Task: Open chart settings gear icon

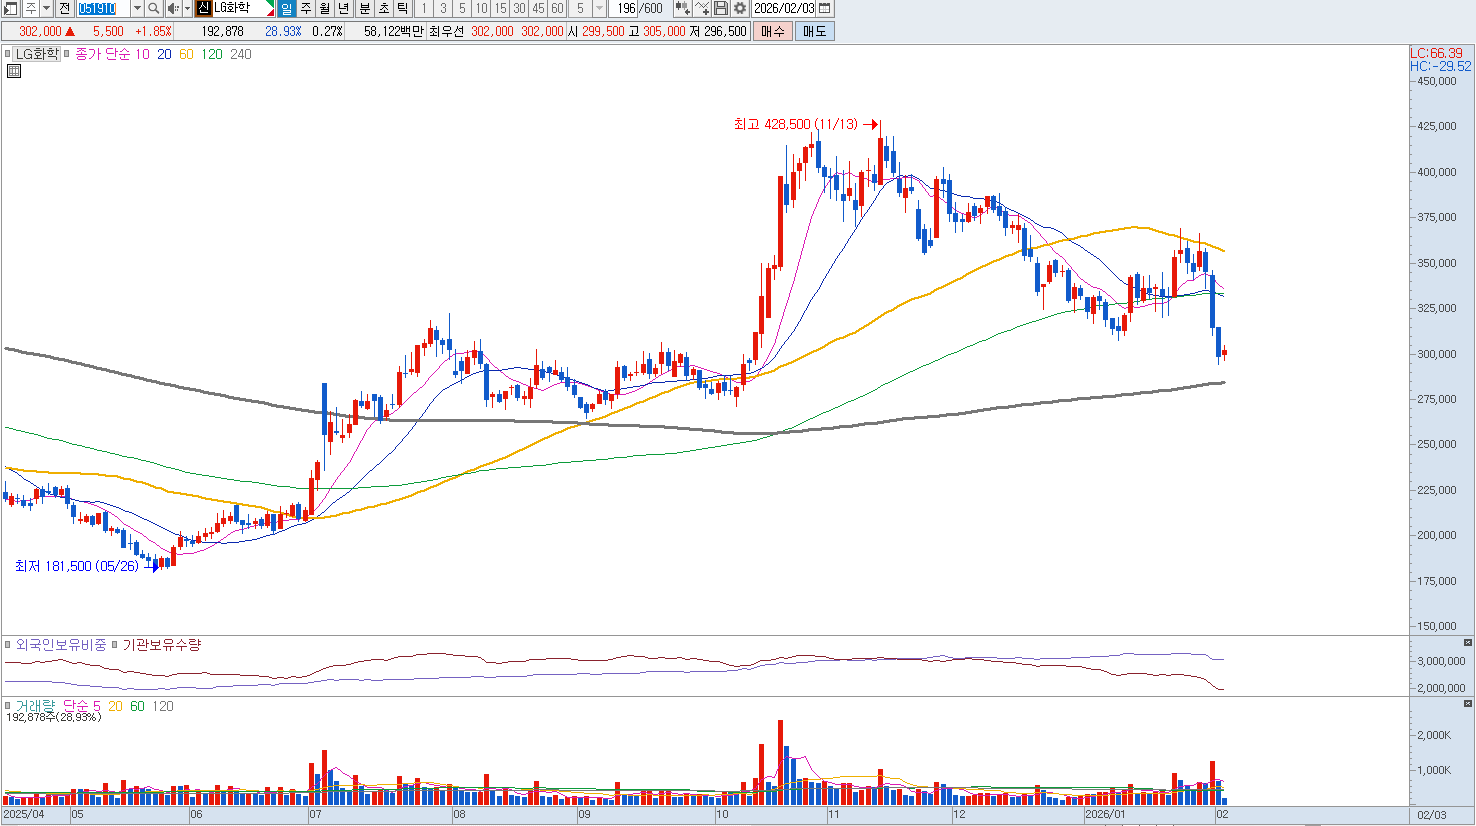Action: click(x=740, y=8)
